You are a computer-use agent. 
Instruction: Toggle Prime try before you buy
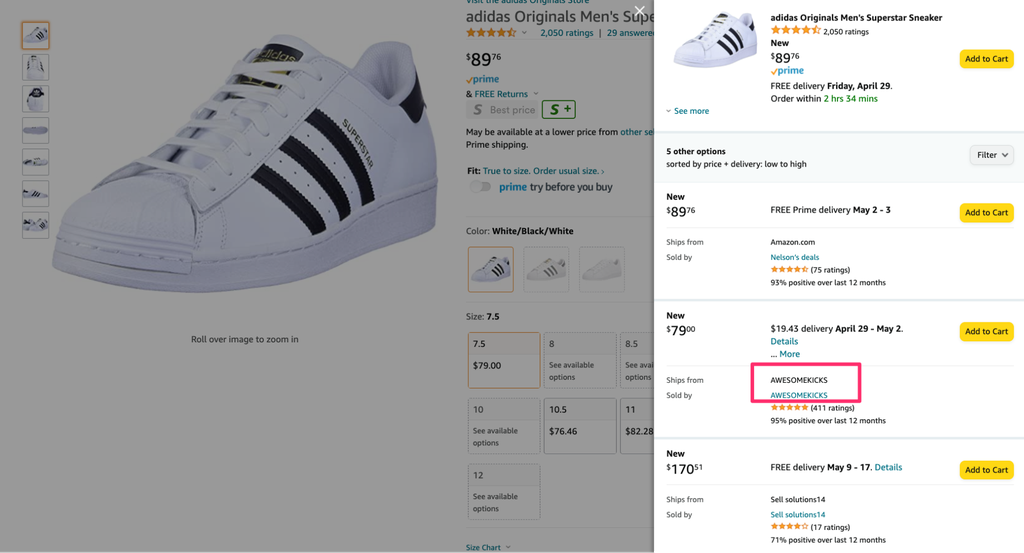[x=482, y=187]
